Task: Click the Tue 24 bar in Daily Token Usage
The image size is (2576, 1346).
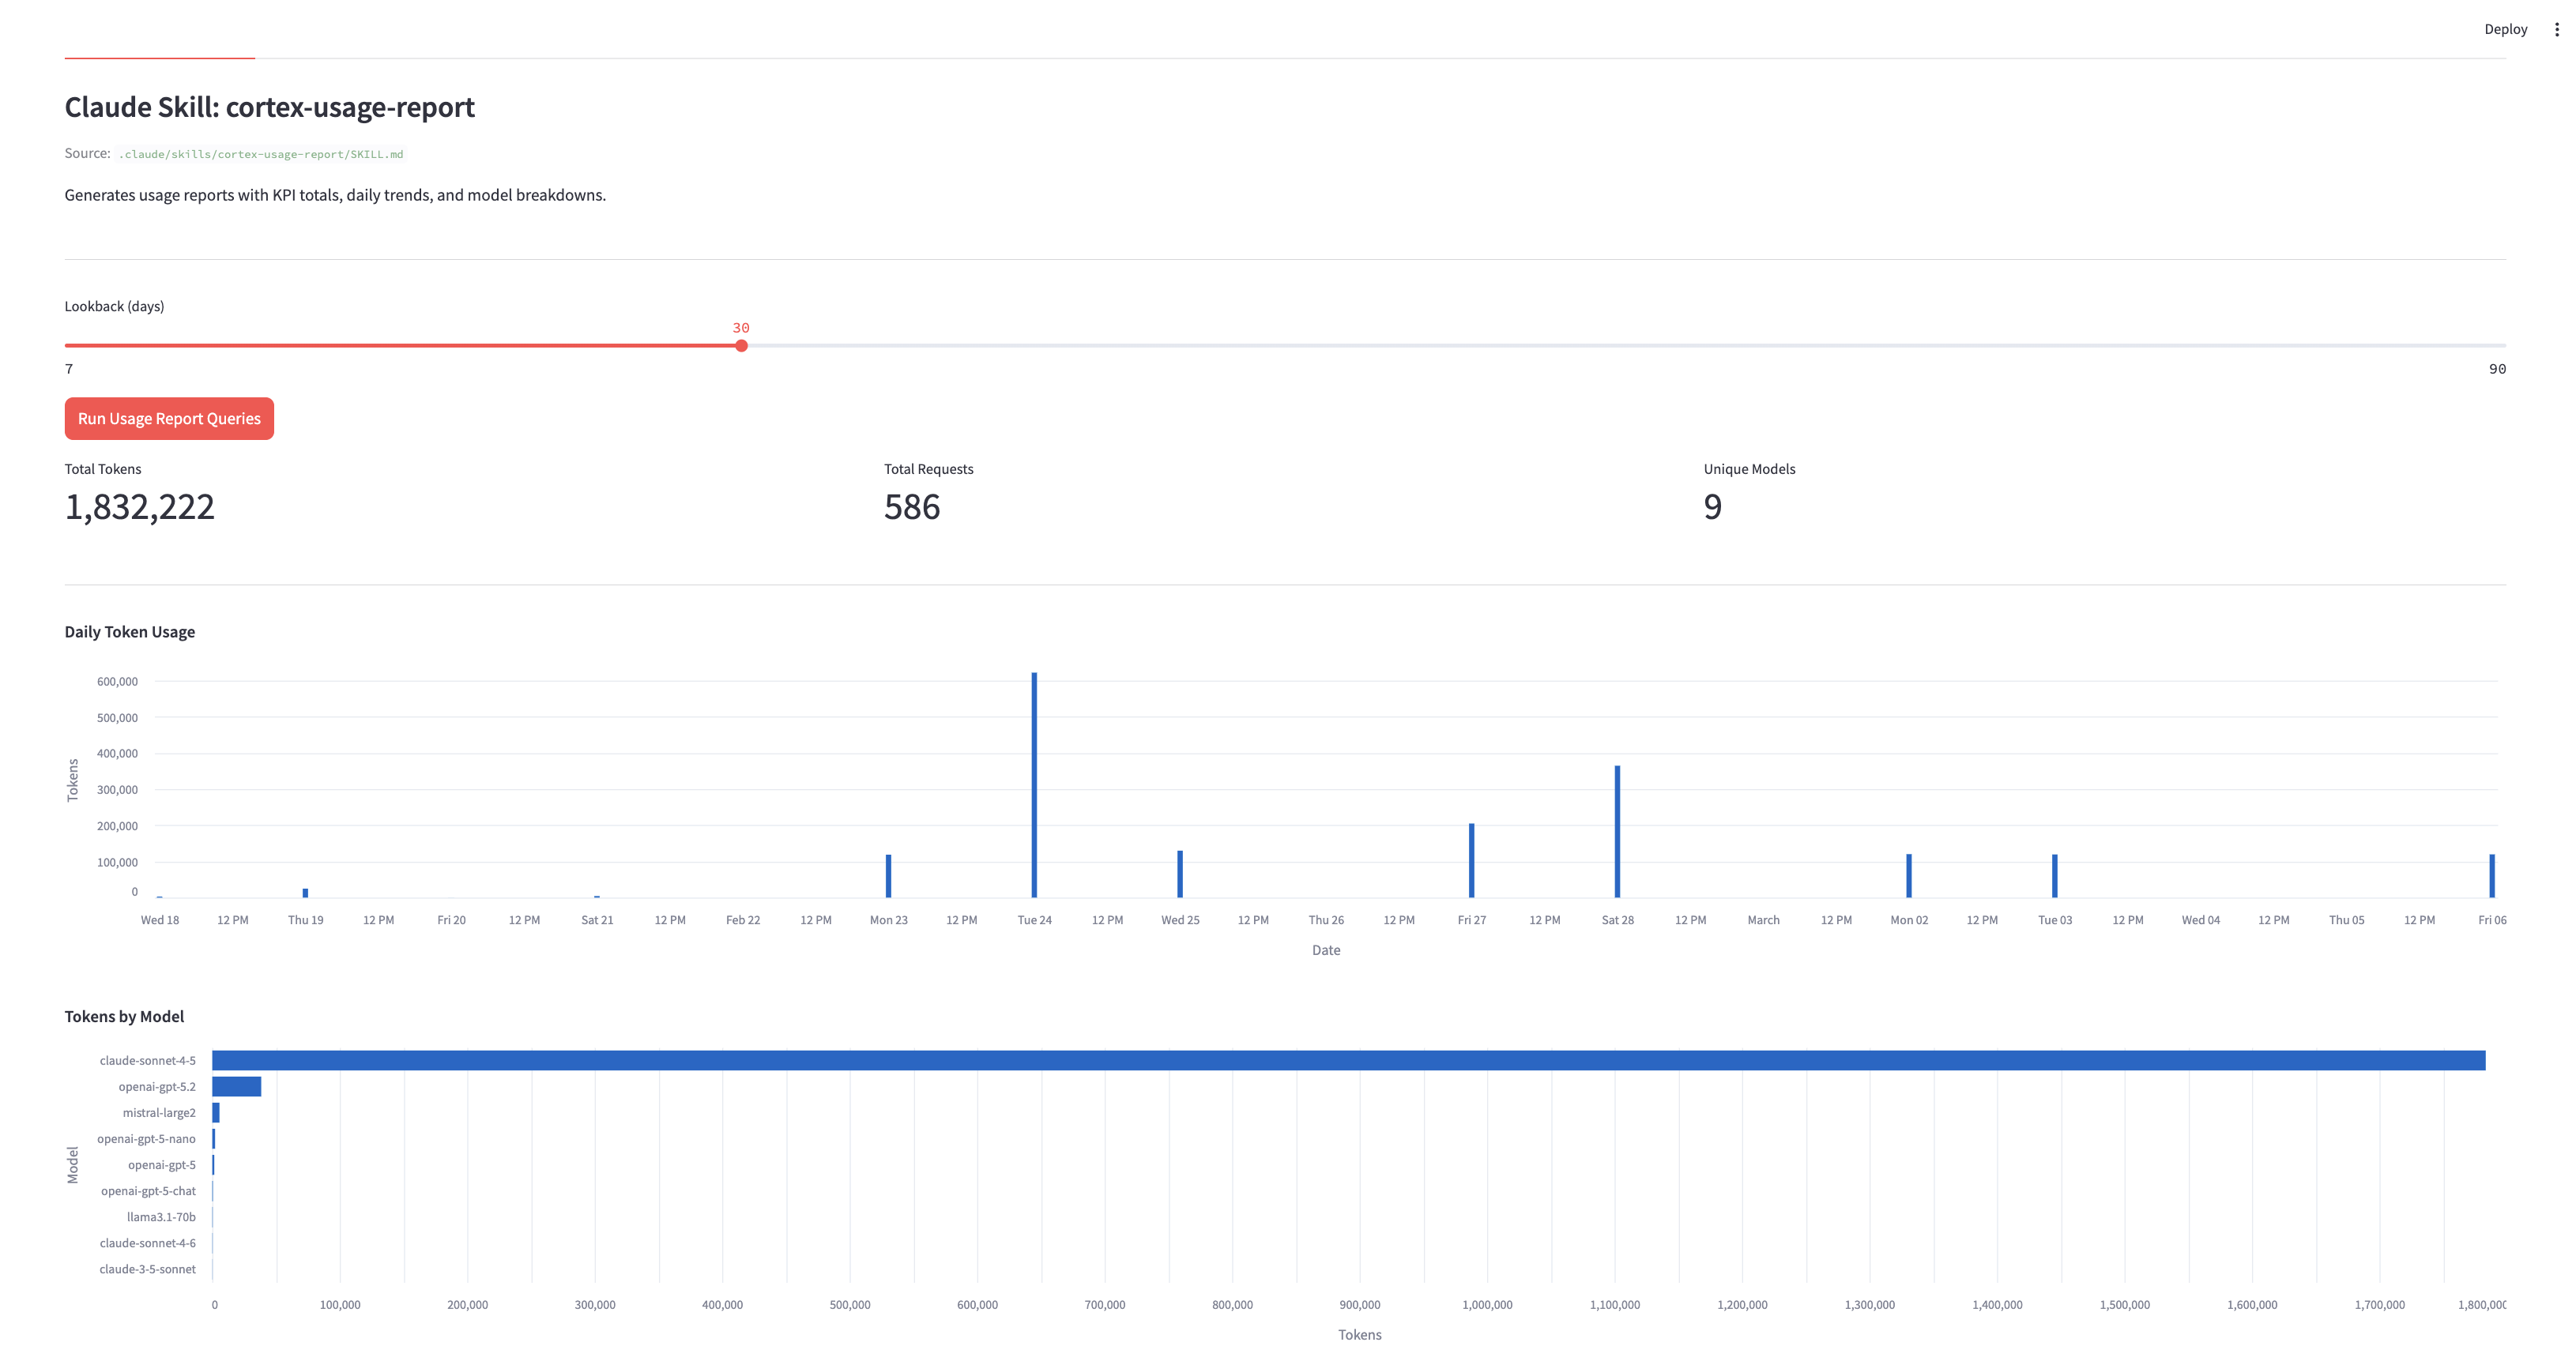Action: [1034, 785]
